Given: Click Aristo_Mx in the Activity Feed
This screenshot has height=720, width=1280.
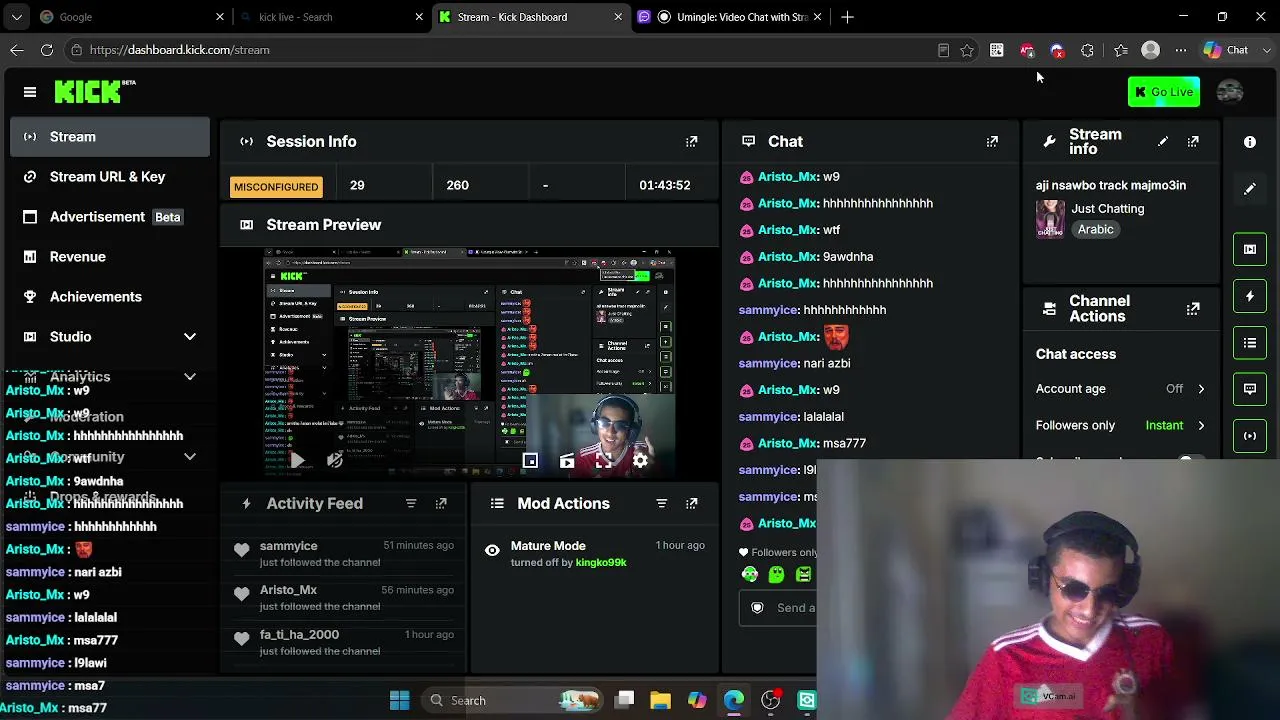Looking at the screenshot, I should point(288,590).
